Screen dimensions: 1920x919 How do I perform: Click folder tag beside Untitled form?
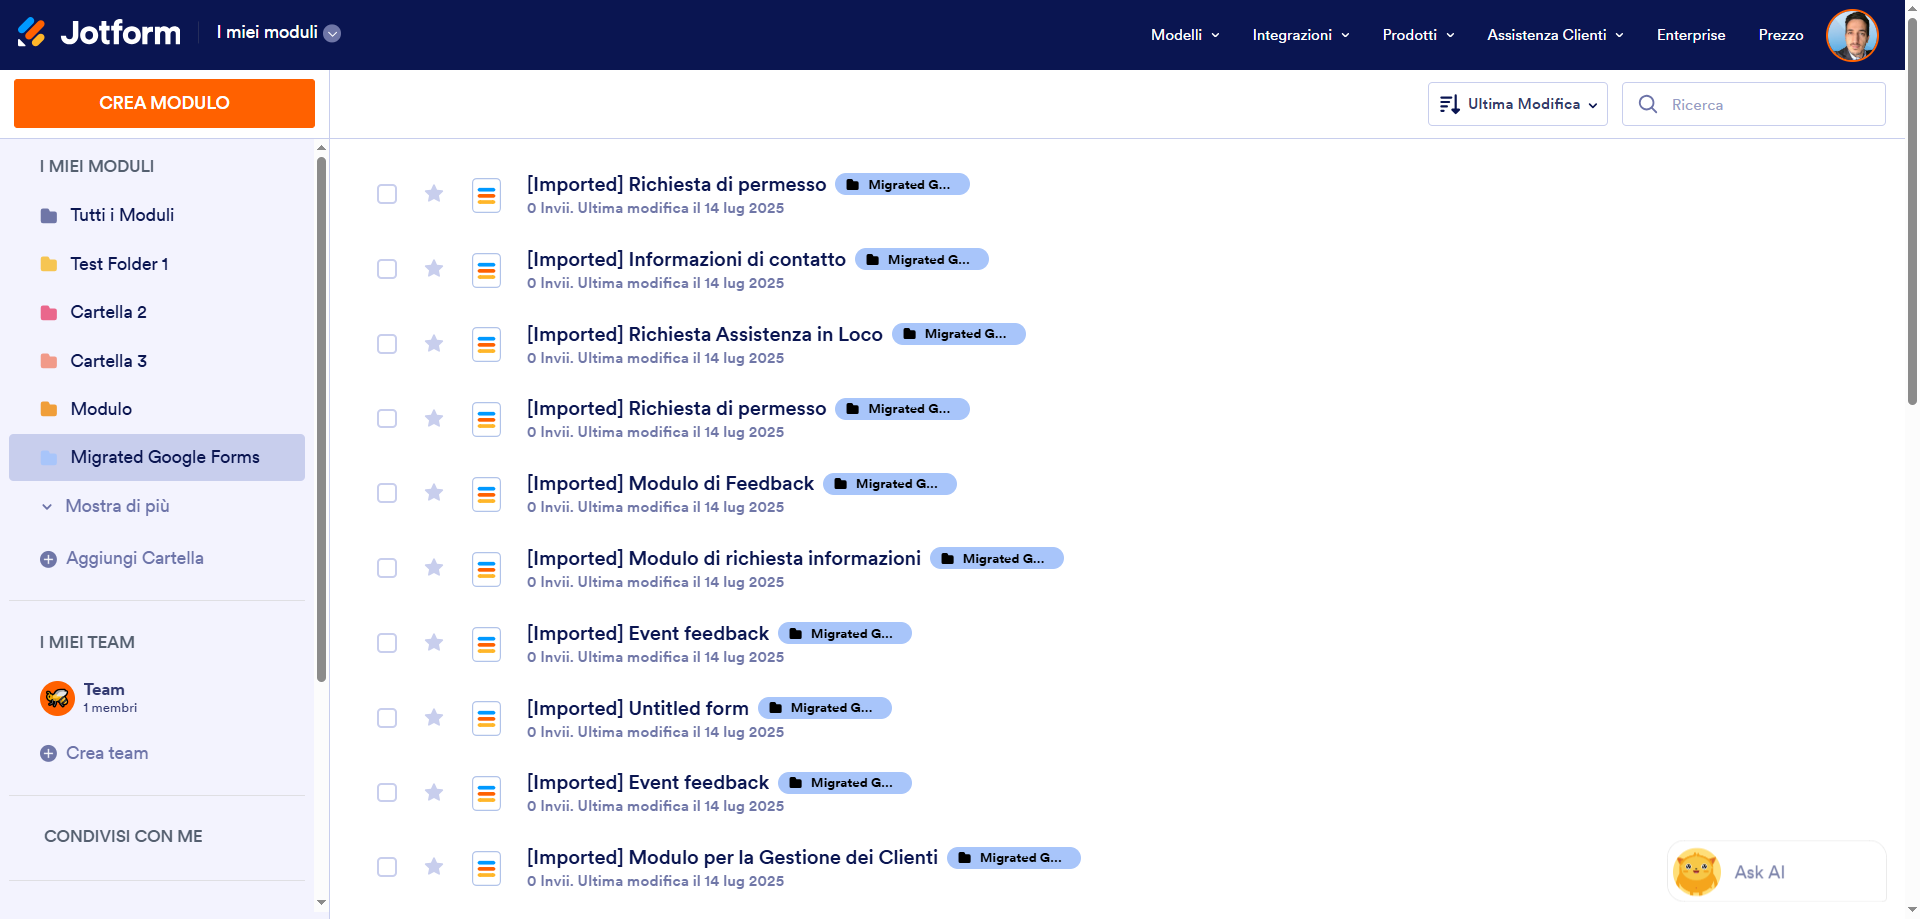point(825,708)
